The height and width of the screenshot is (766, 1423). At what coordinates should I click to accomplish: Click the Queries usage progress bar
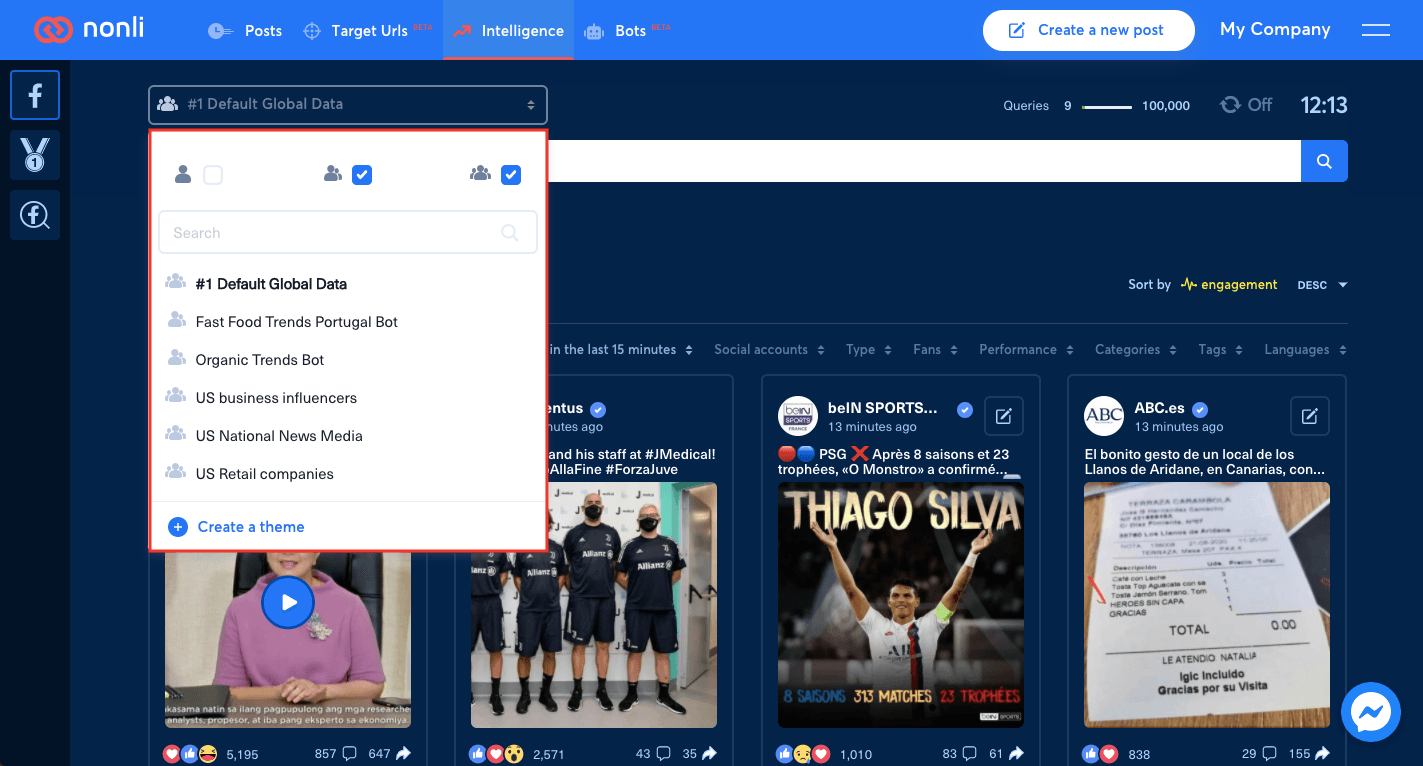tap(1107, 106)
